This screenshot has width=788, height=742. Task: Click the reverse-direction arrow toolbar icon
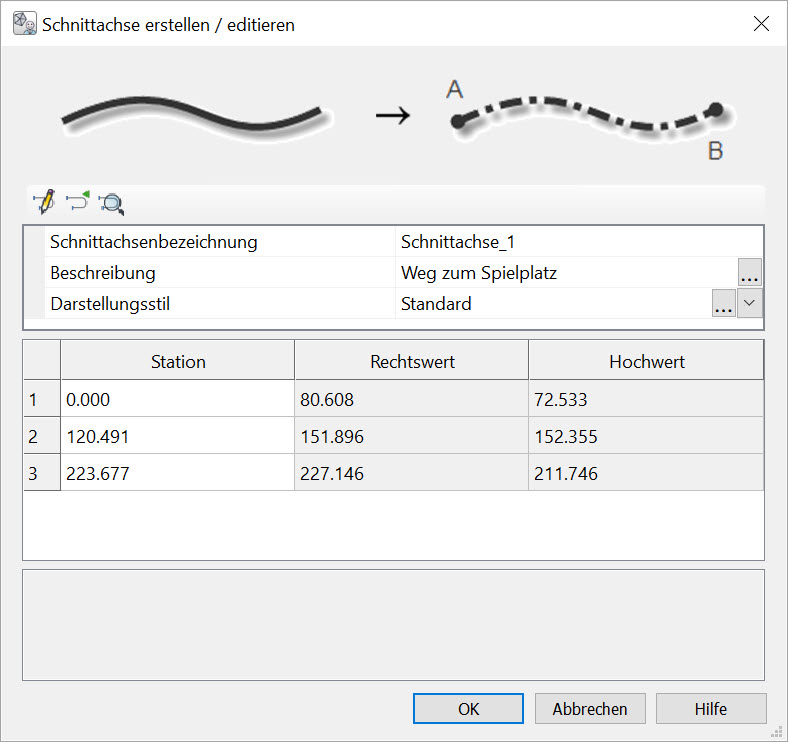click(78, 202)
